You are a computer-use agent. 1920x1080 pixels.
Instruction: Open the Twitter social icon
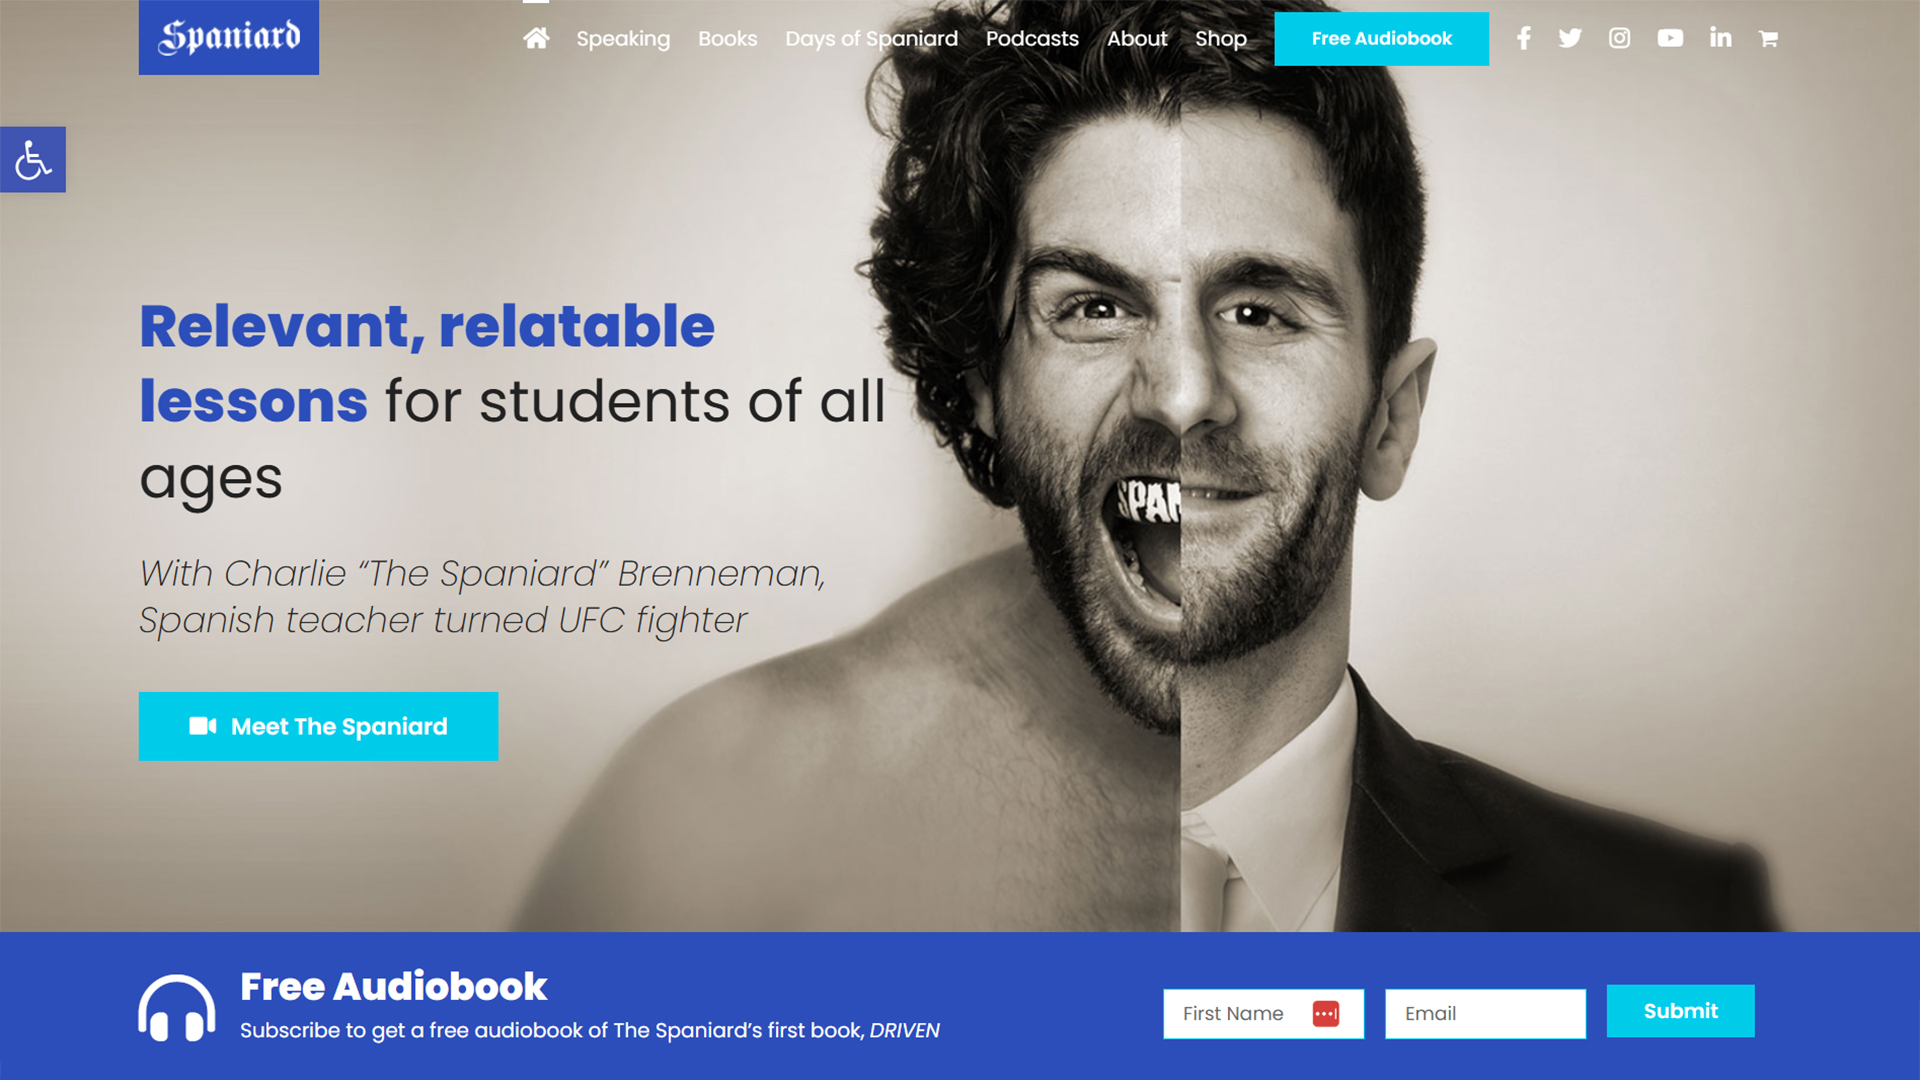click(x=1570, y=38)
